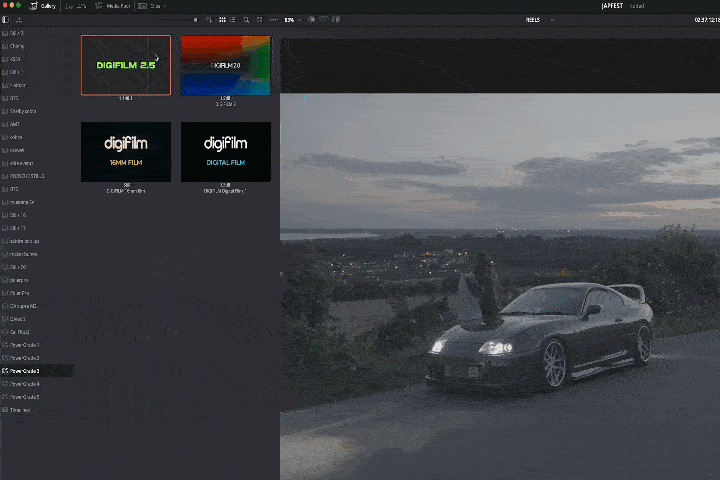Select the highlighted PowerGrade 3 album

[x=37, y=371]
